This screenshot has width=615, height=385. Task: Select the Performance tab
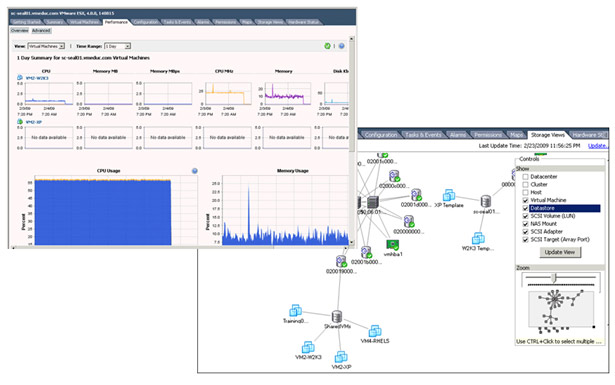(116, 22)
